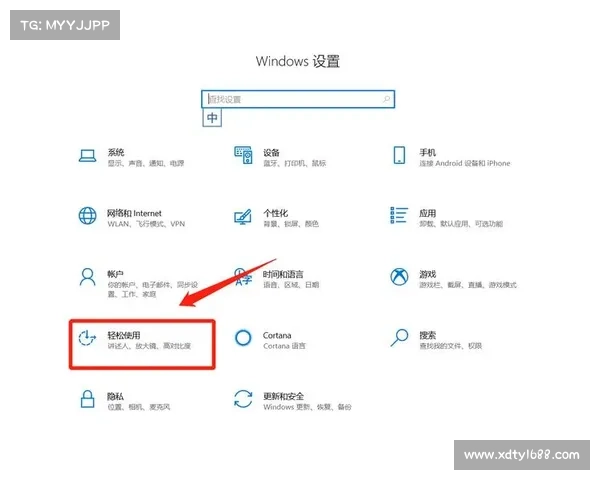
Task: Open the 更新和安全 sync arrows icon
Action: click(243, 399)
